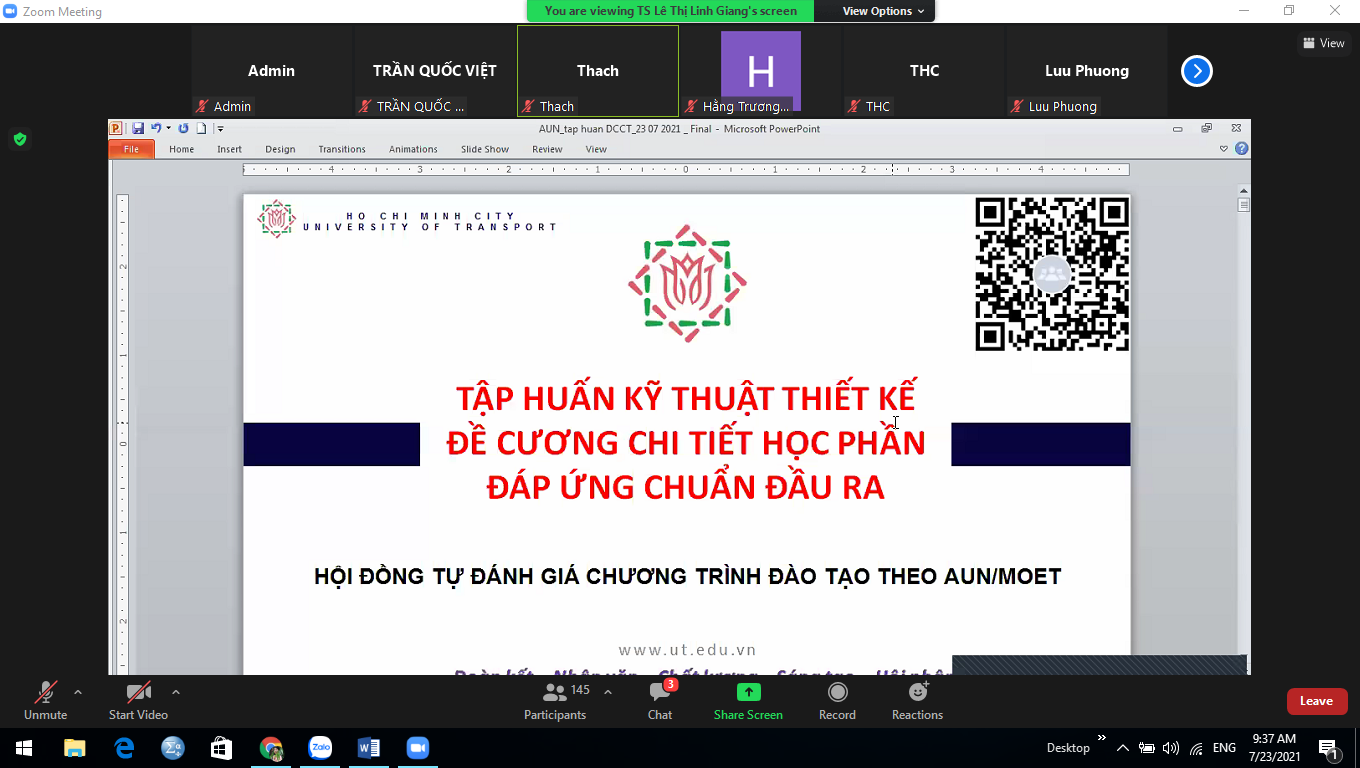
Task: Click the green encryption shield icon
Action: (19, 139)
